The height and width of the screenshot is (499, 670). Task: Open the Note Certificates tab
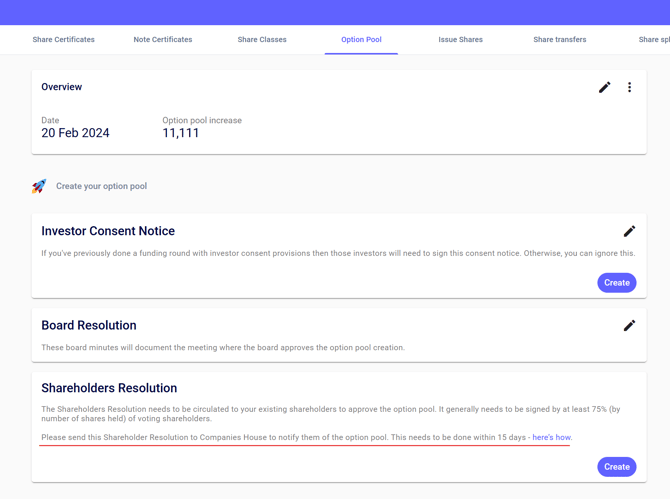(163, 40)
